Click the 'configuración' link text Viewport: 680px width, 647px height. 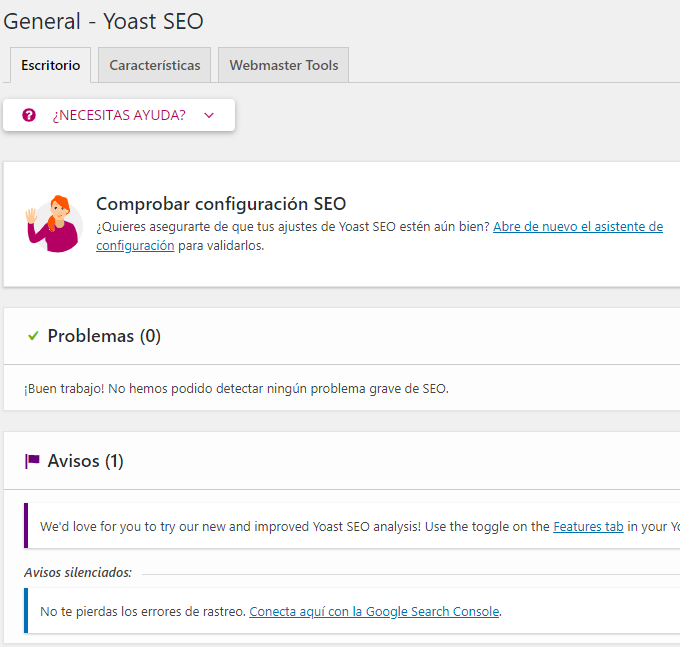pos(135,245)
